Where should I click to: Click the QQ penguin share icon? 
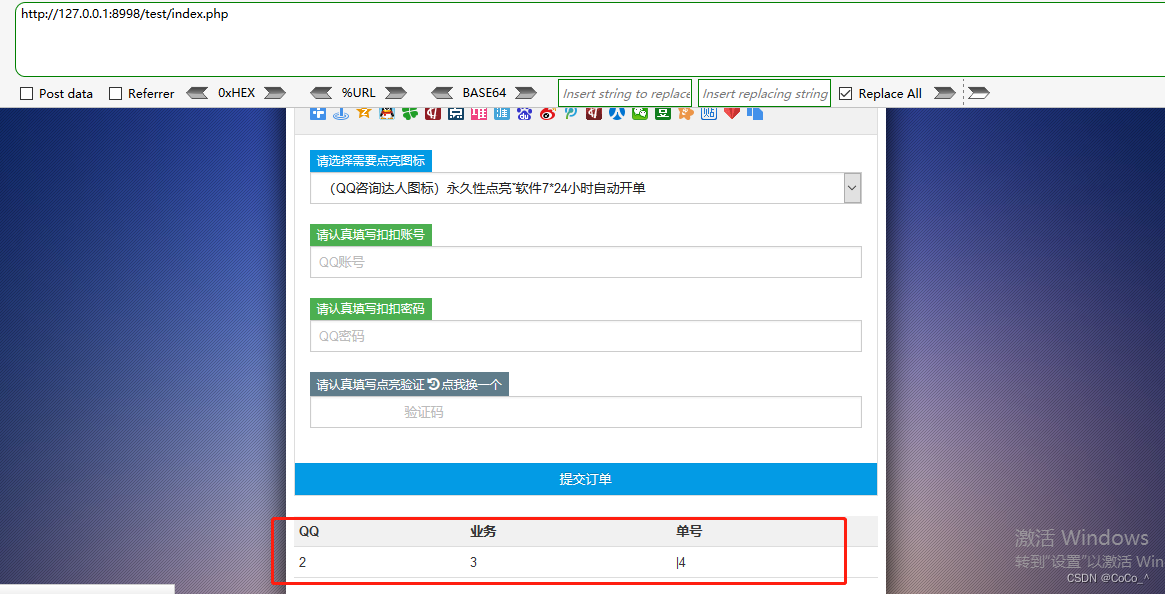386,113
